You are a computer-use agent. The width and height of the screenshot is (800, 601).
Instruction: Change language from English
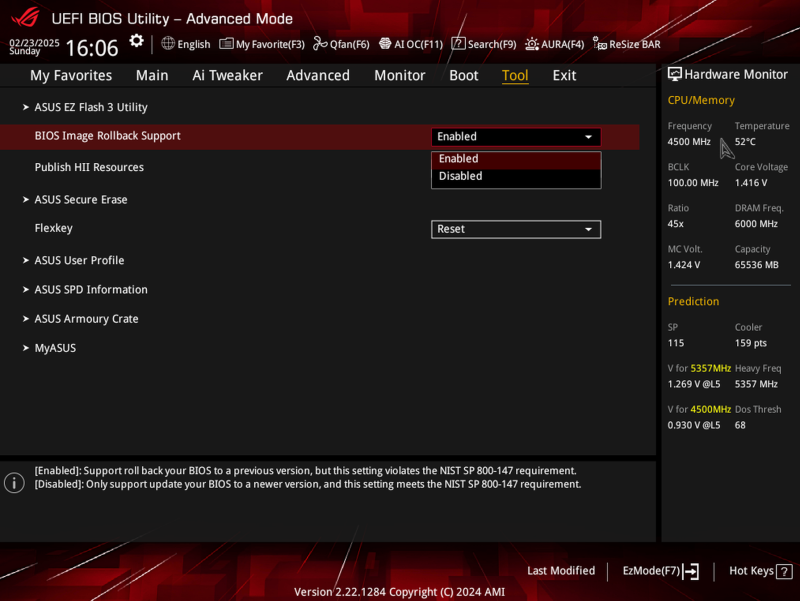pyautogui.click(x=186, y=44)
